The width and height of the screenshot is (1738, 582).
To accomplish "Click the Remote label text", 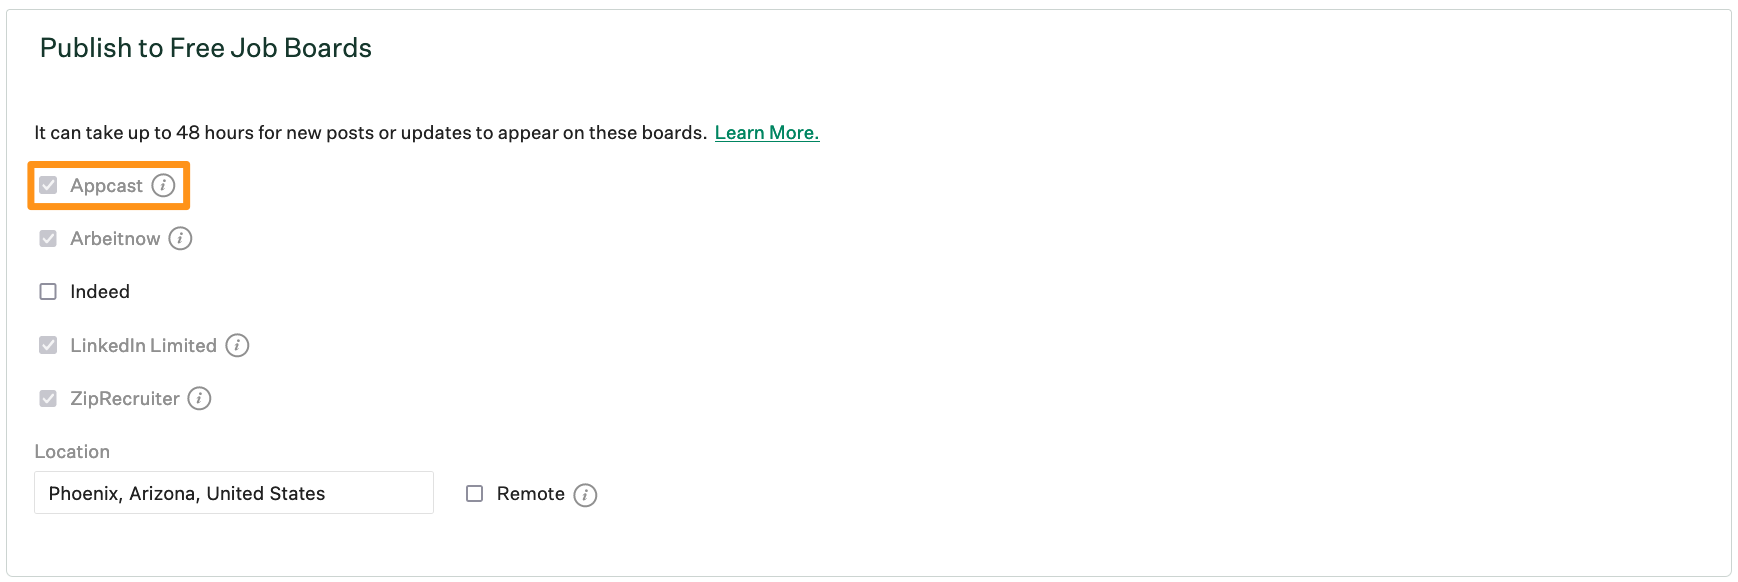I will (x=530, y=493).
